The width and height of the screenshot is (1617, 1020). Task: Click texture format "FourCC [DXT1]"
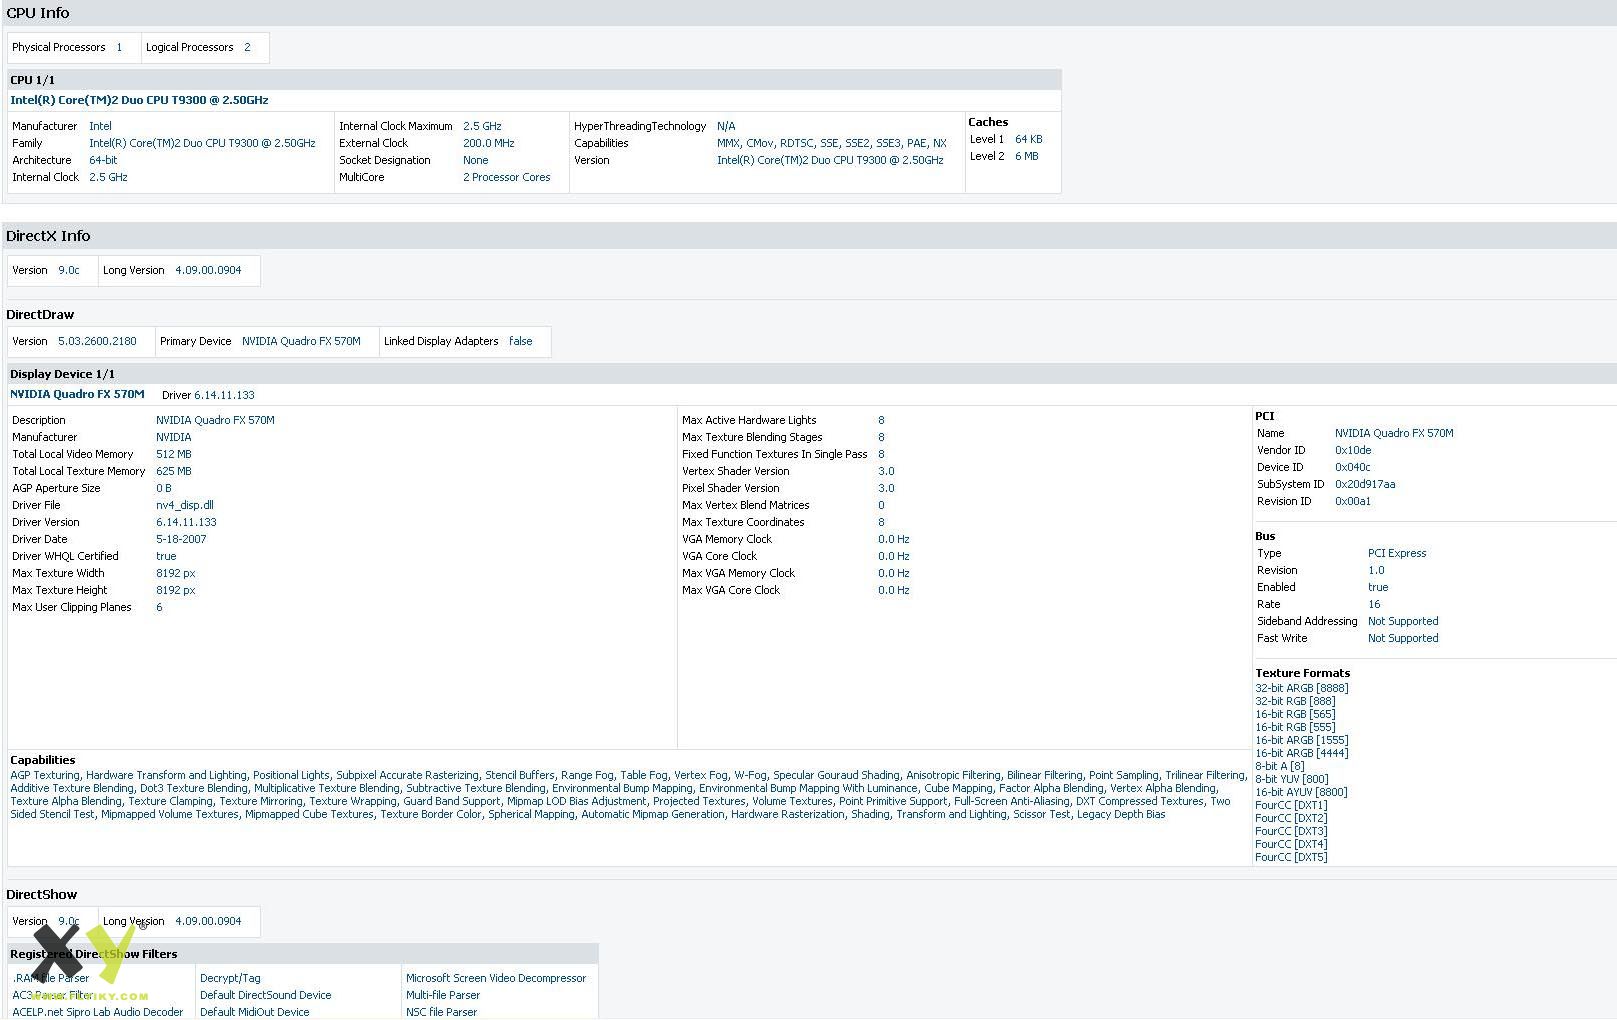click(x=1291, y=805)
